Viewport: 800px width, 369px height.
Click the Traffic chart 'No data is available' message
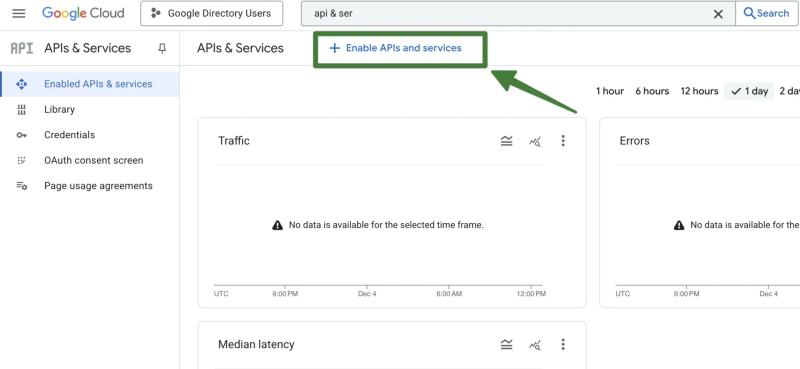386,225
